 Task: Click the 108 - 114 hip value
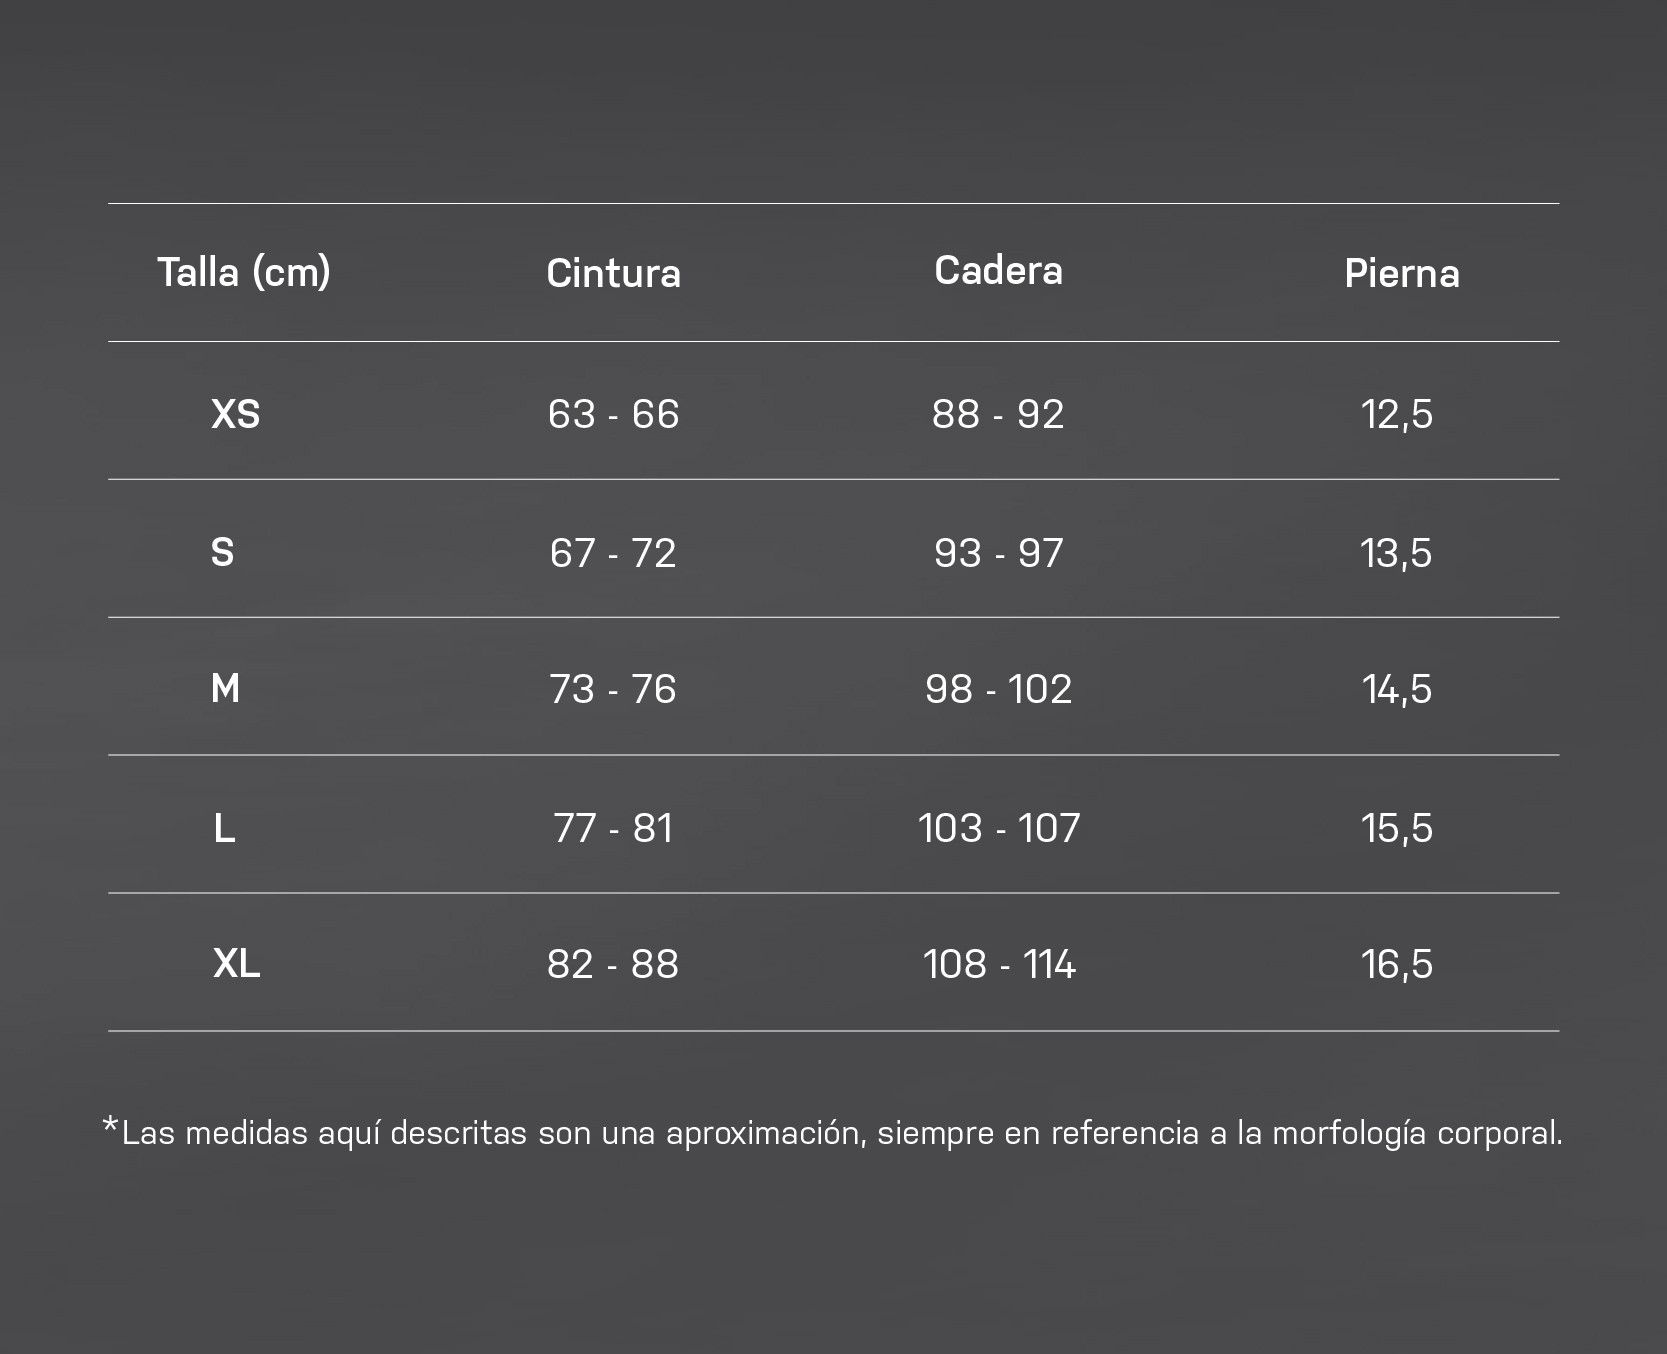click(x=999, y=963)
